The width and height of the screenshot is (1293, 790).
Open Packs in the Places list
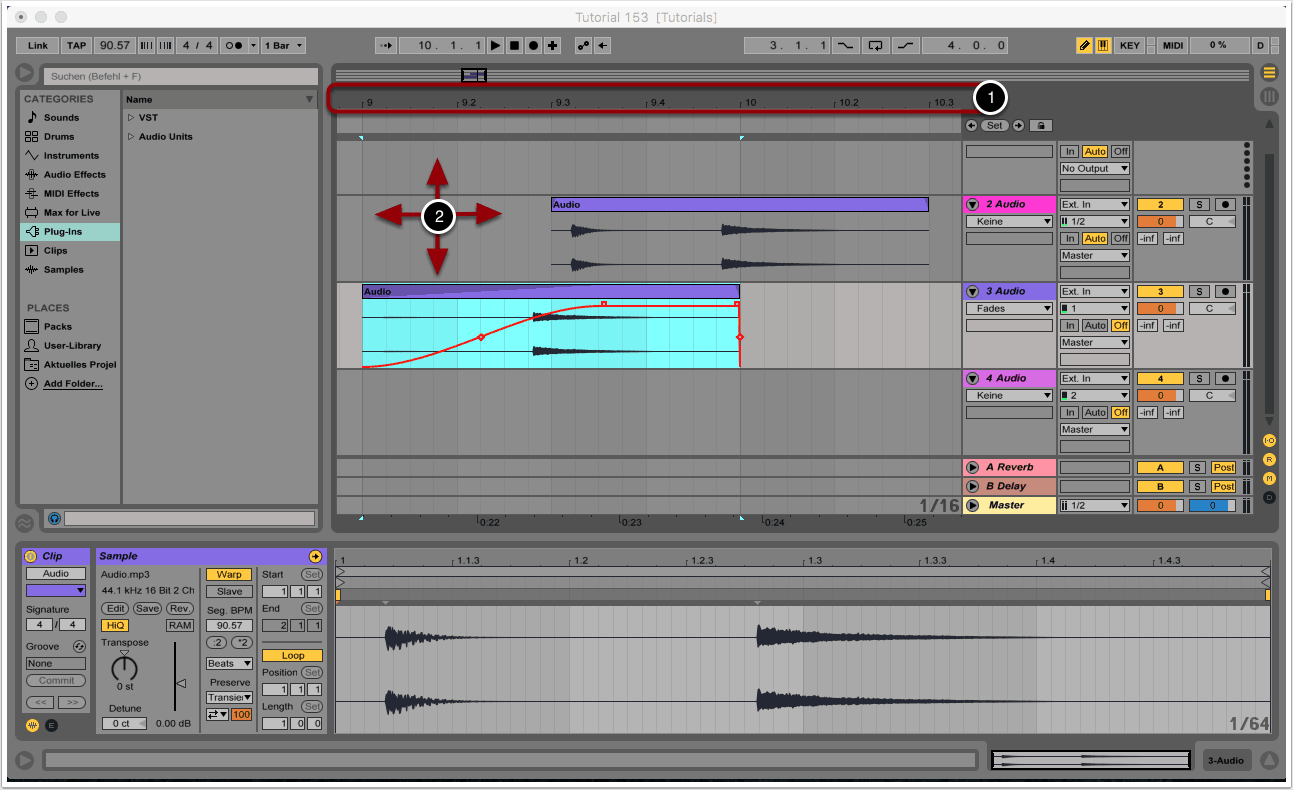tap(57, 327)
